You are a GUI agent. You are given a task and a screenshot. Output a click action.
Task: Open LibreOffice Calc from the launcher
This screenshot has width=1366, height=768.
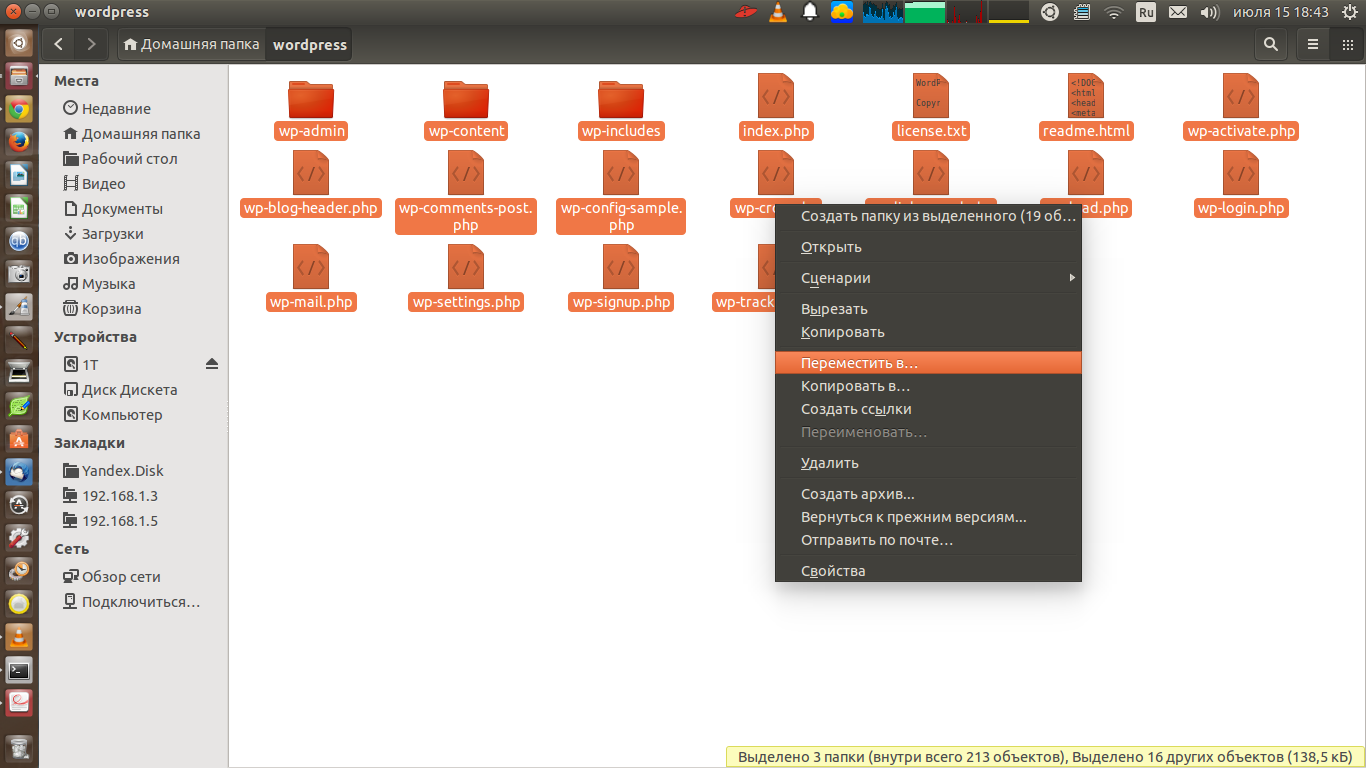[19, 208]
